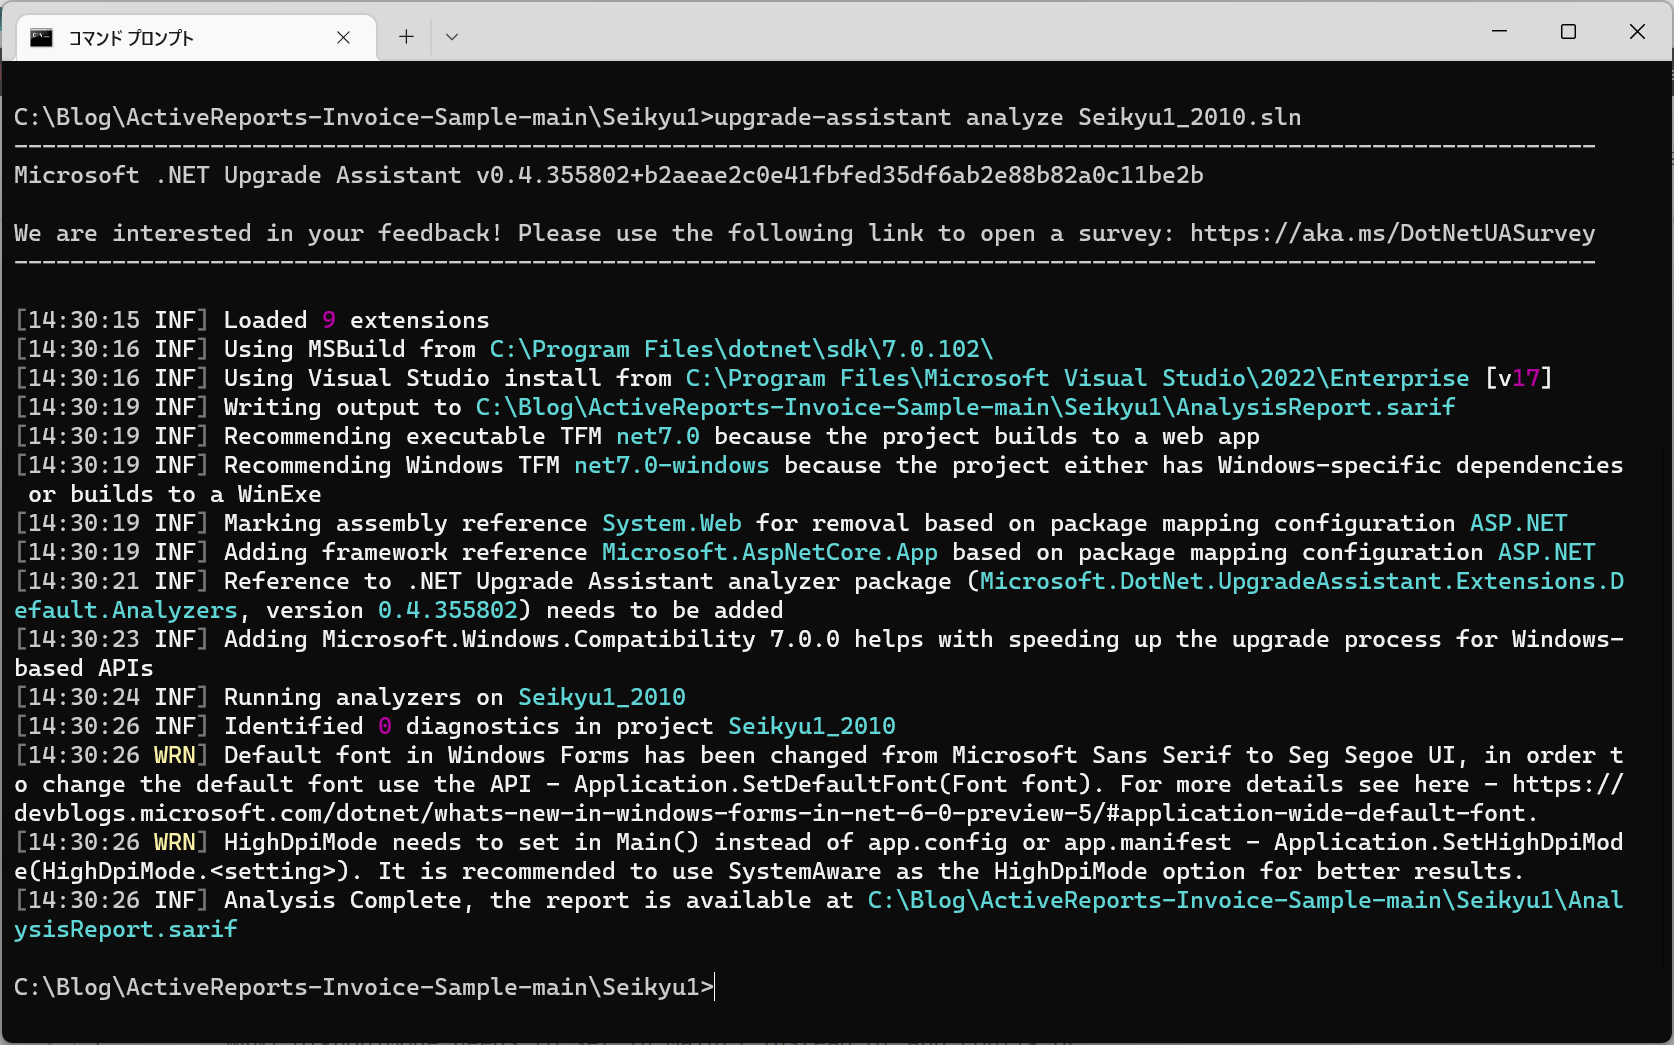Click the cyan version number 0.4.355802
Image resolution: width=1674 pixels, height=1045 pixels.
click(x=448, y=610)
